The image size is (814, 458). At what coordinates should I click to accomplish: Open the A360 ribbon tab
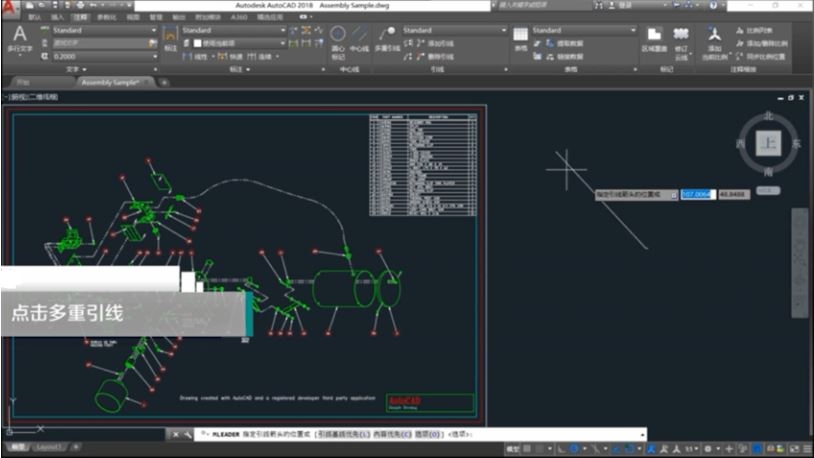239,17
